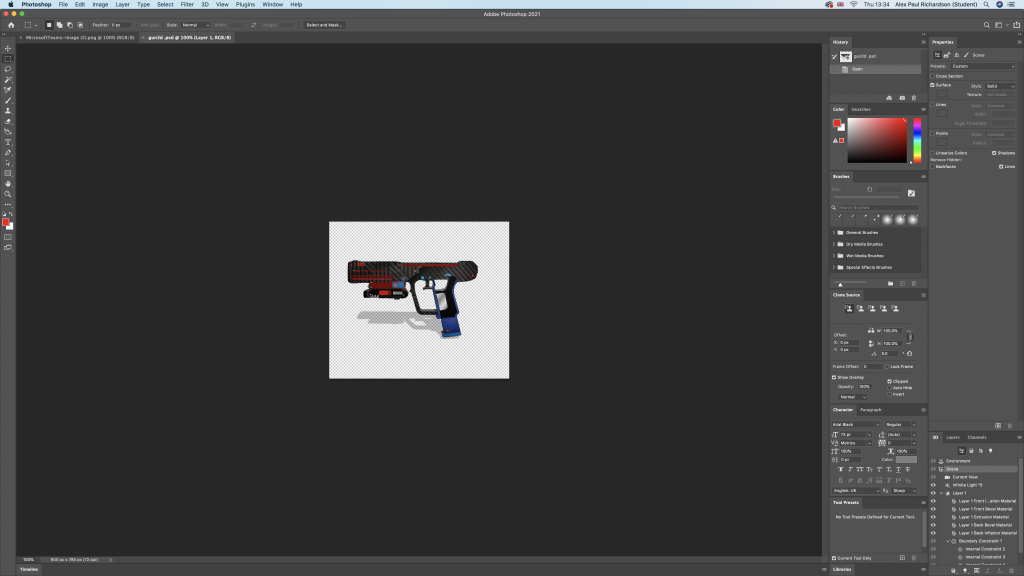
Task: Filter 3D panel by lights
Action: point(991,451)
